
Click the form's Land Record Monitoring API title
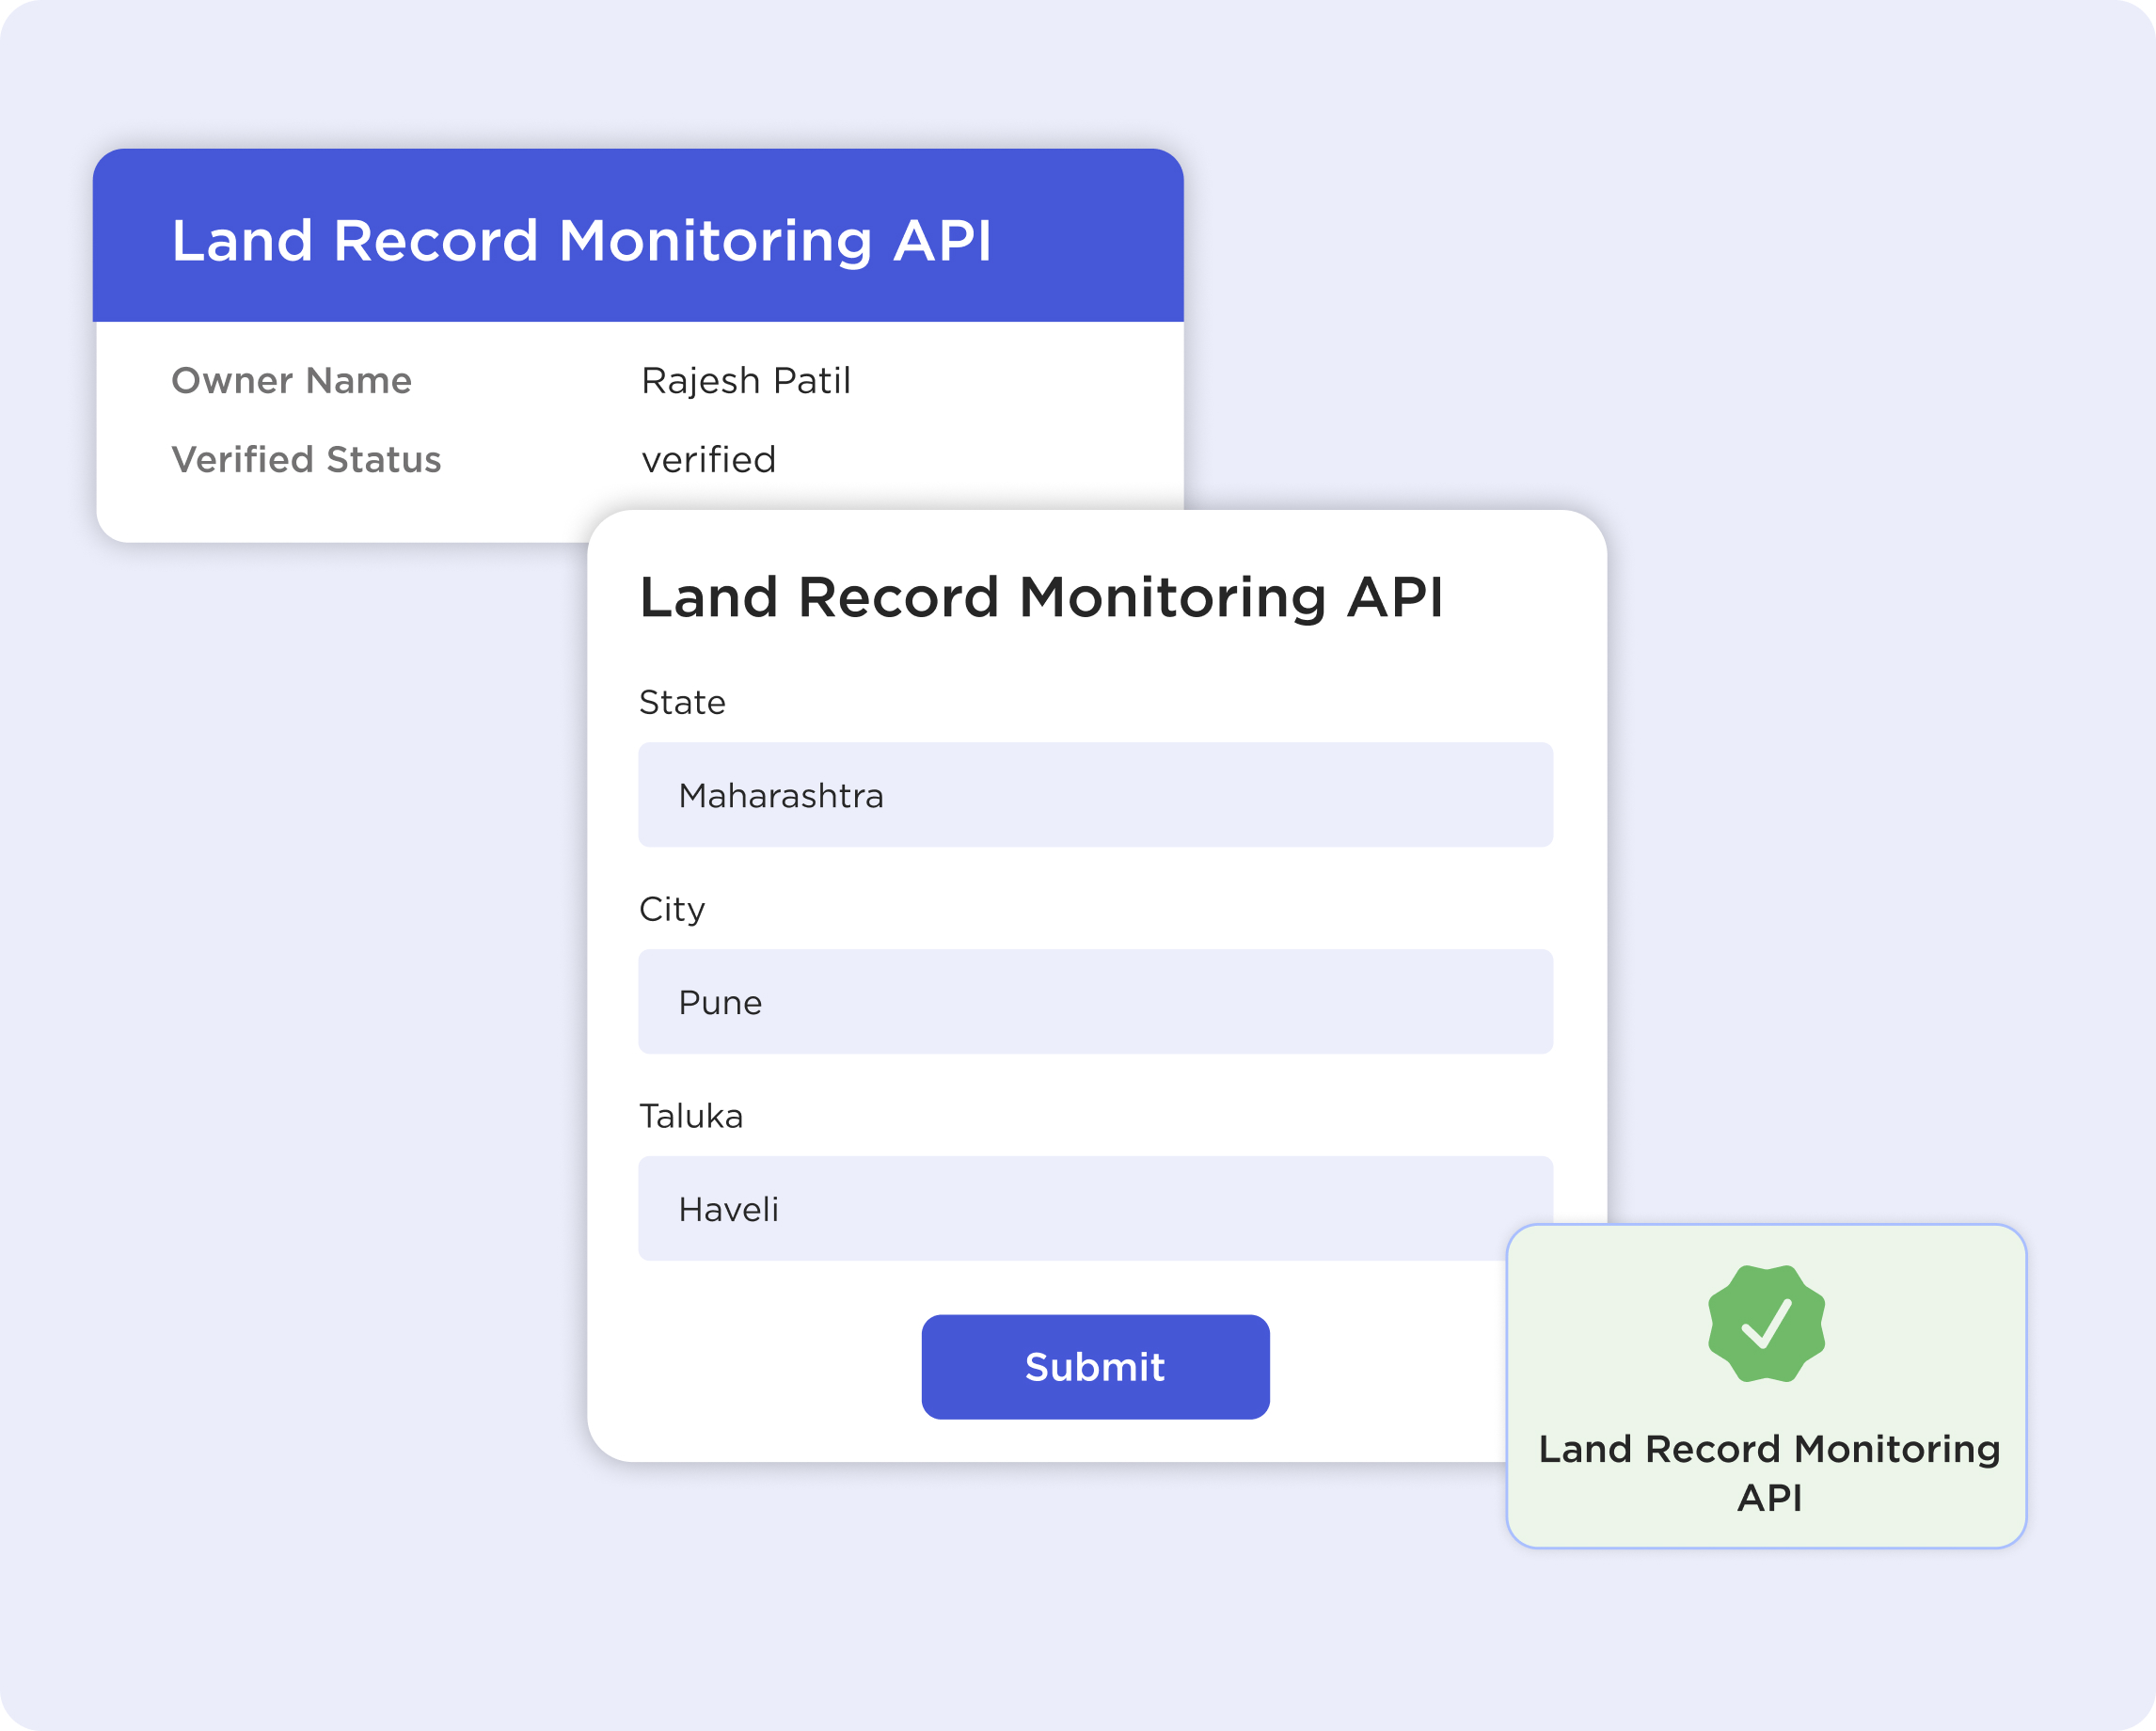coord(1041,598)
